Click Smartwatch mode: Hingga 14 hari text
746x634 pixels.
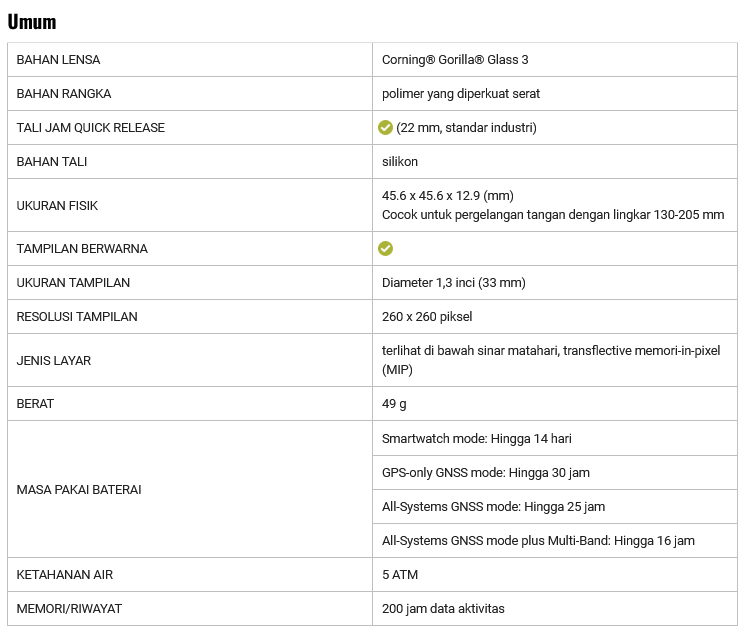point(477,439)
